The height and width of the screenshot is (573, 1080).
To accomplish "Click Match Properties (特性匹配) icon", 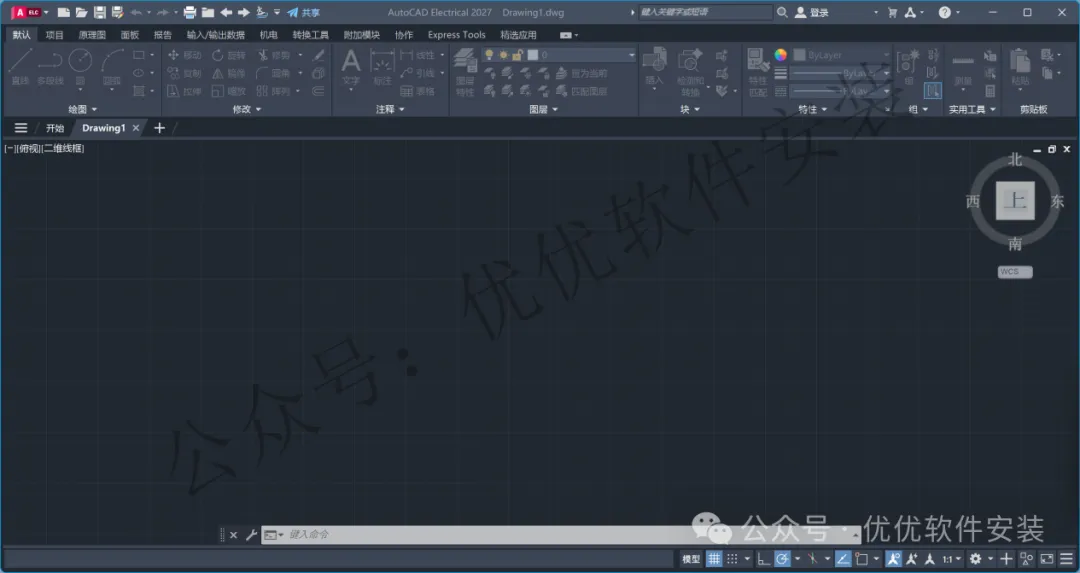I will pyautogui.click(x=758, y=72).
